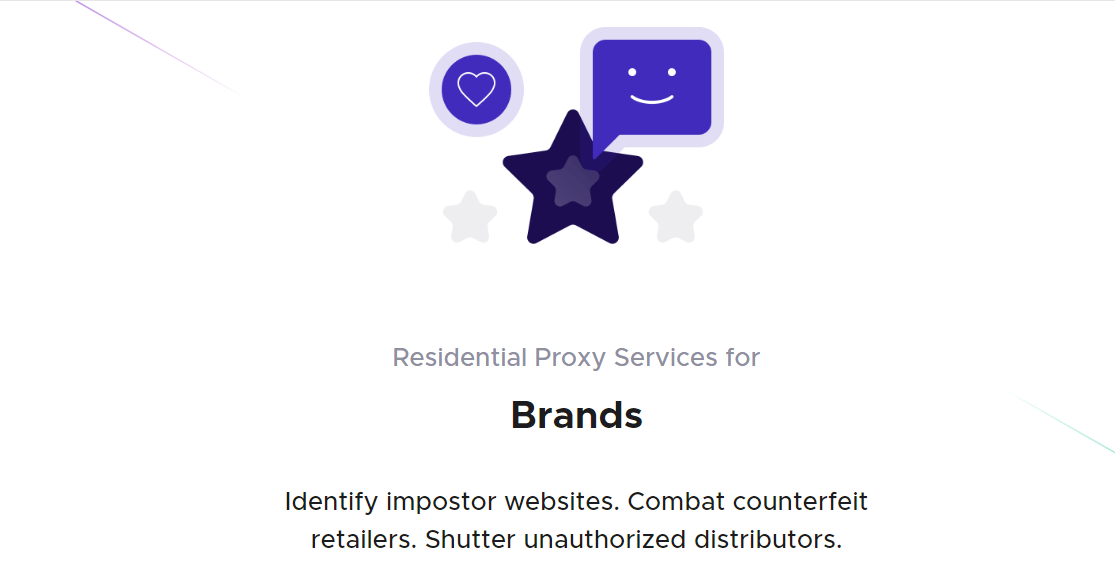Click the small gray star right of the big star
The height and width of the screenshot is (570, 1115).
pyautogui.click(x=676, y=217)
